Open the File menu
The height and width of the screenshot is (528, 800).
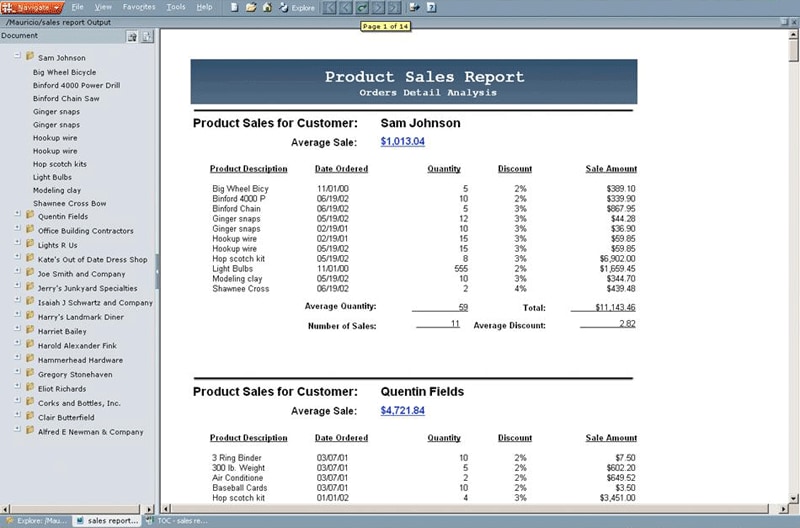point(78,7)
